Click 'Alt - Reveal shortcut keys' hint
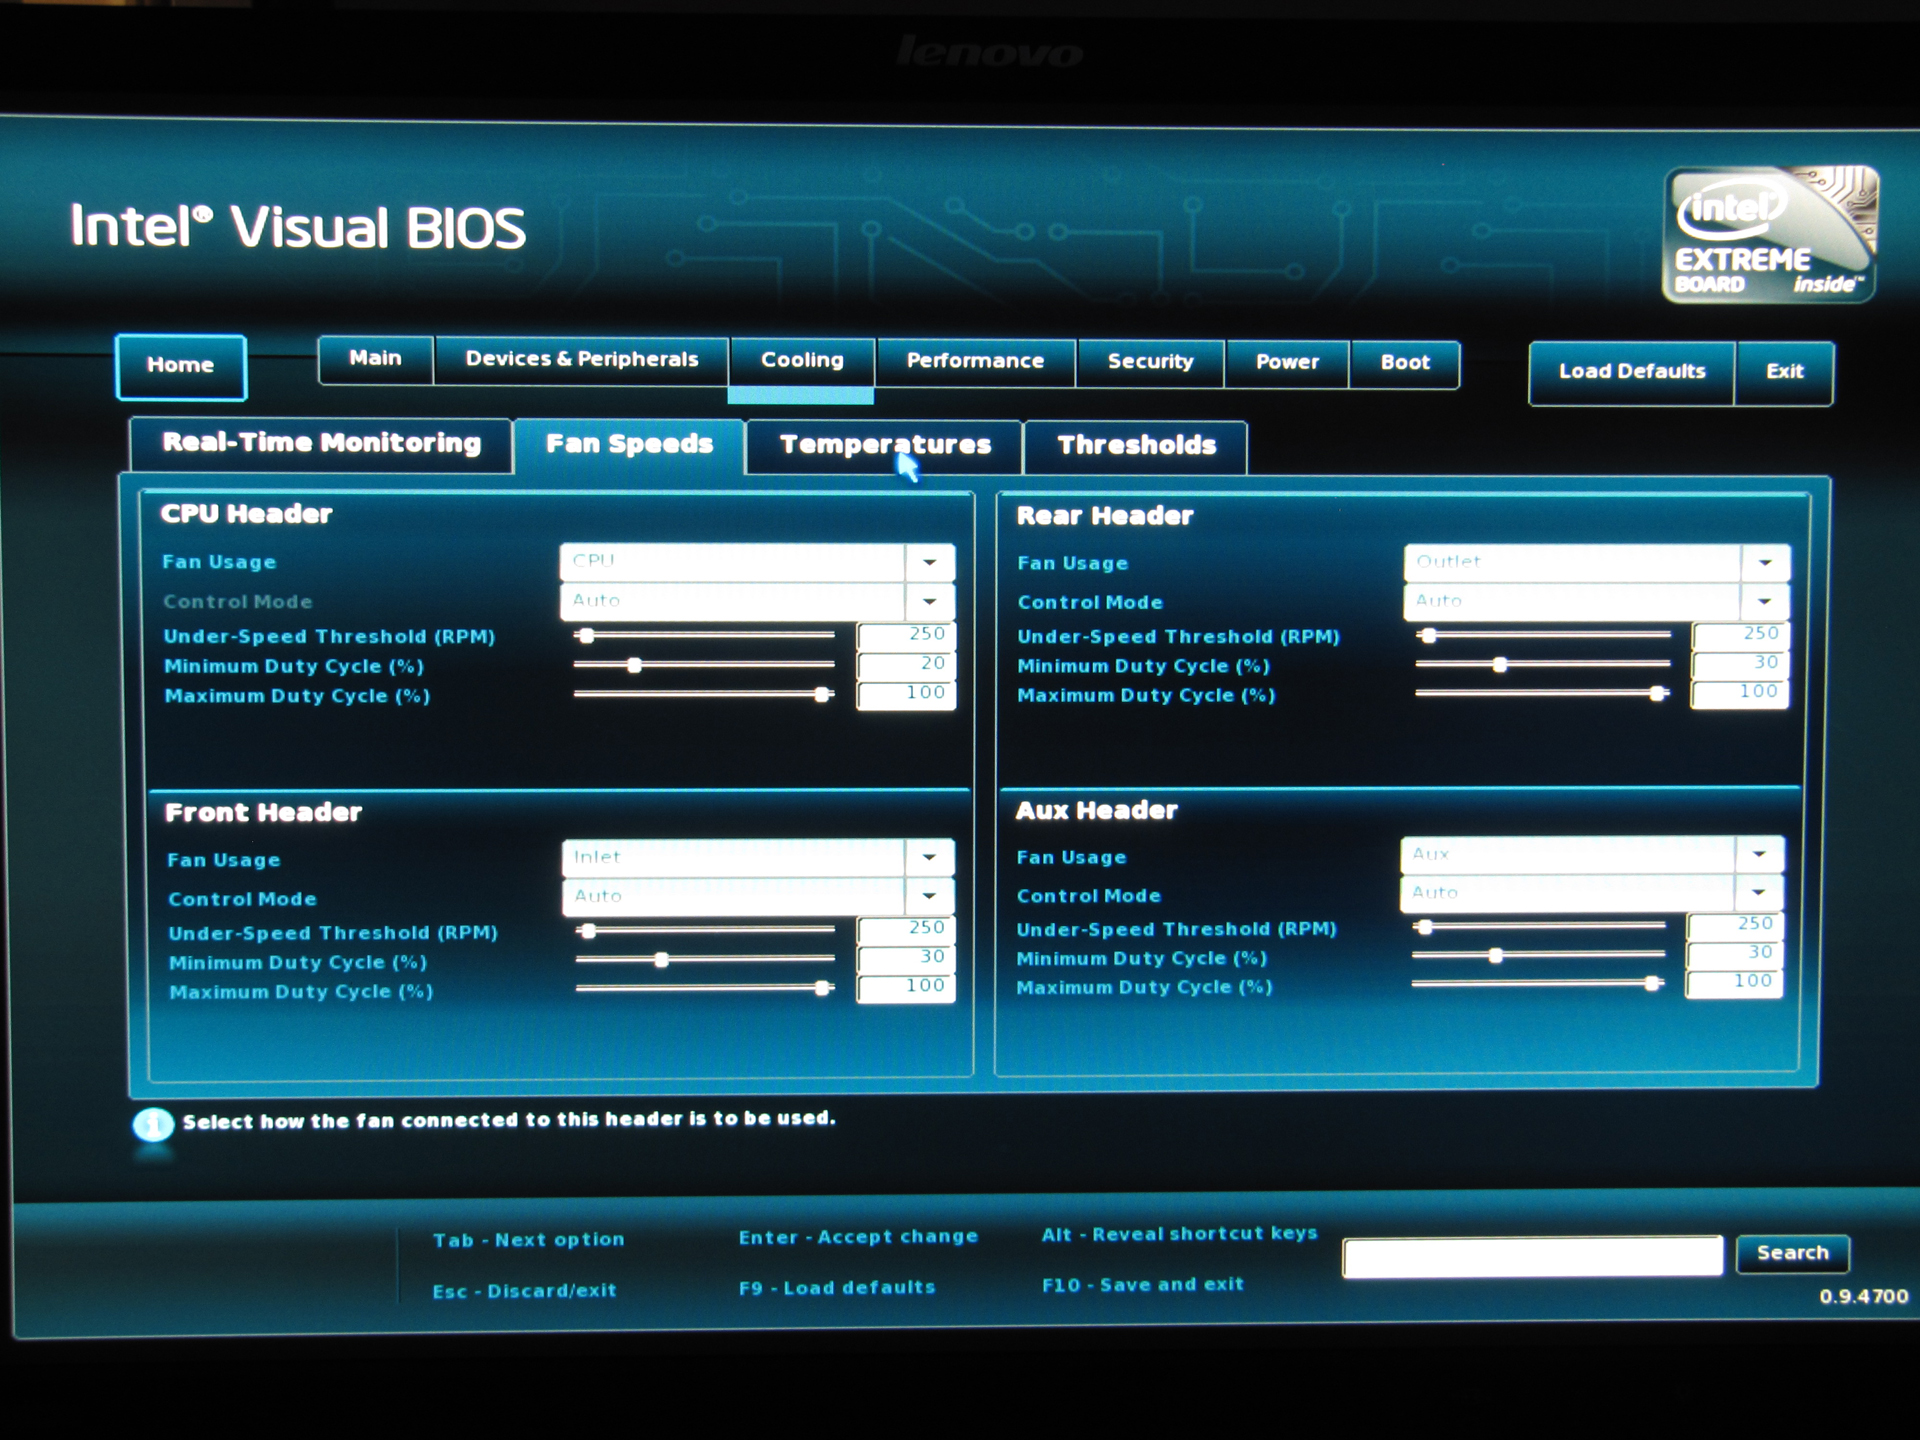This screenshot has height=1440, width=1920. pos(1179,1234)
